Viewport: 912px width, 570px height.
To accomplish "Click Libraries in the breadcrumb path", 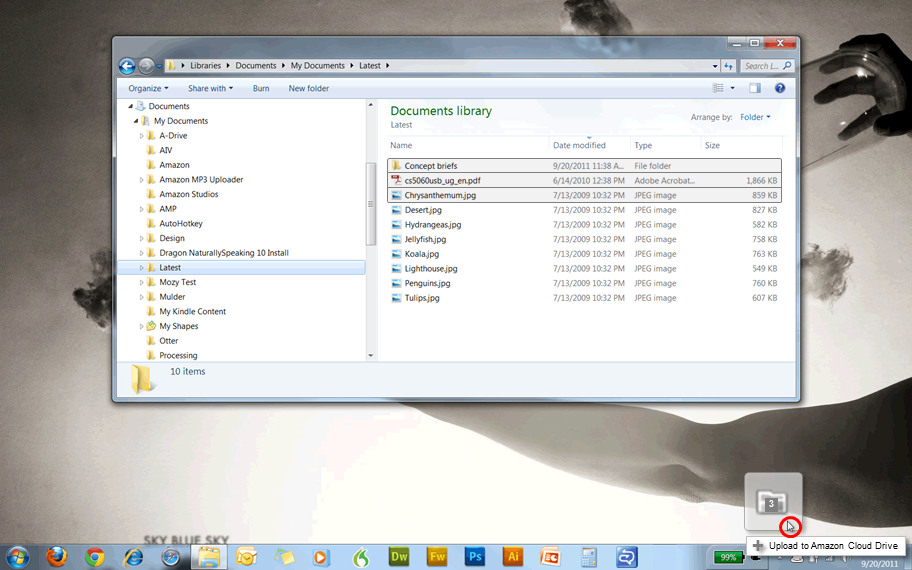I will click(x=205, y=66).
